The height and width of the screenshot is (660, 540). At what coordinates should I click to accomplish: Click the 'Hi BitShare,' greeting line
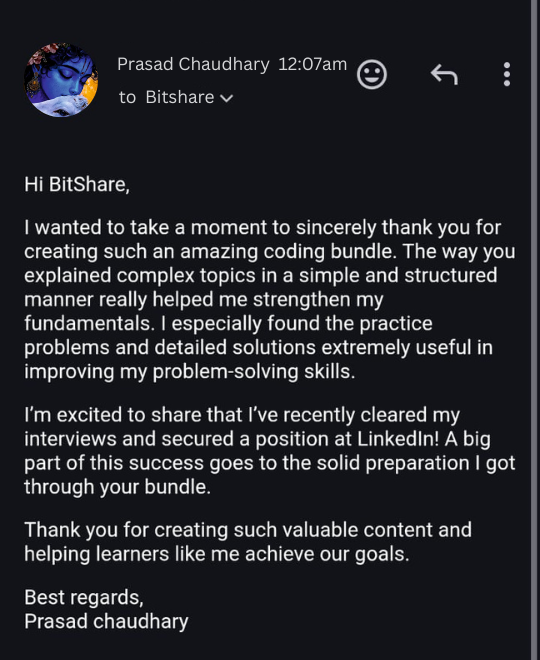point(77,184)
